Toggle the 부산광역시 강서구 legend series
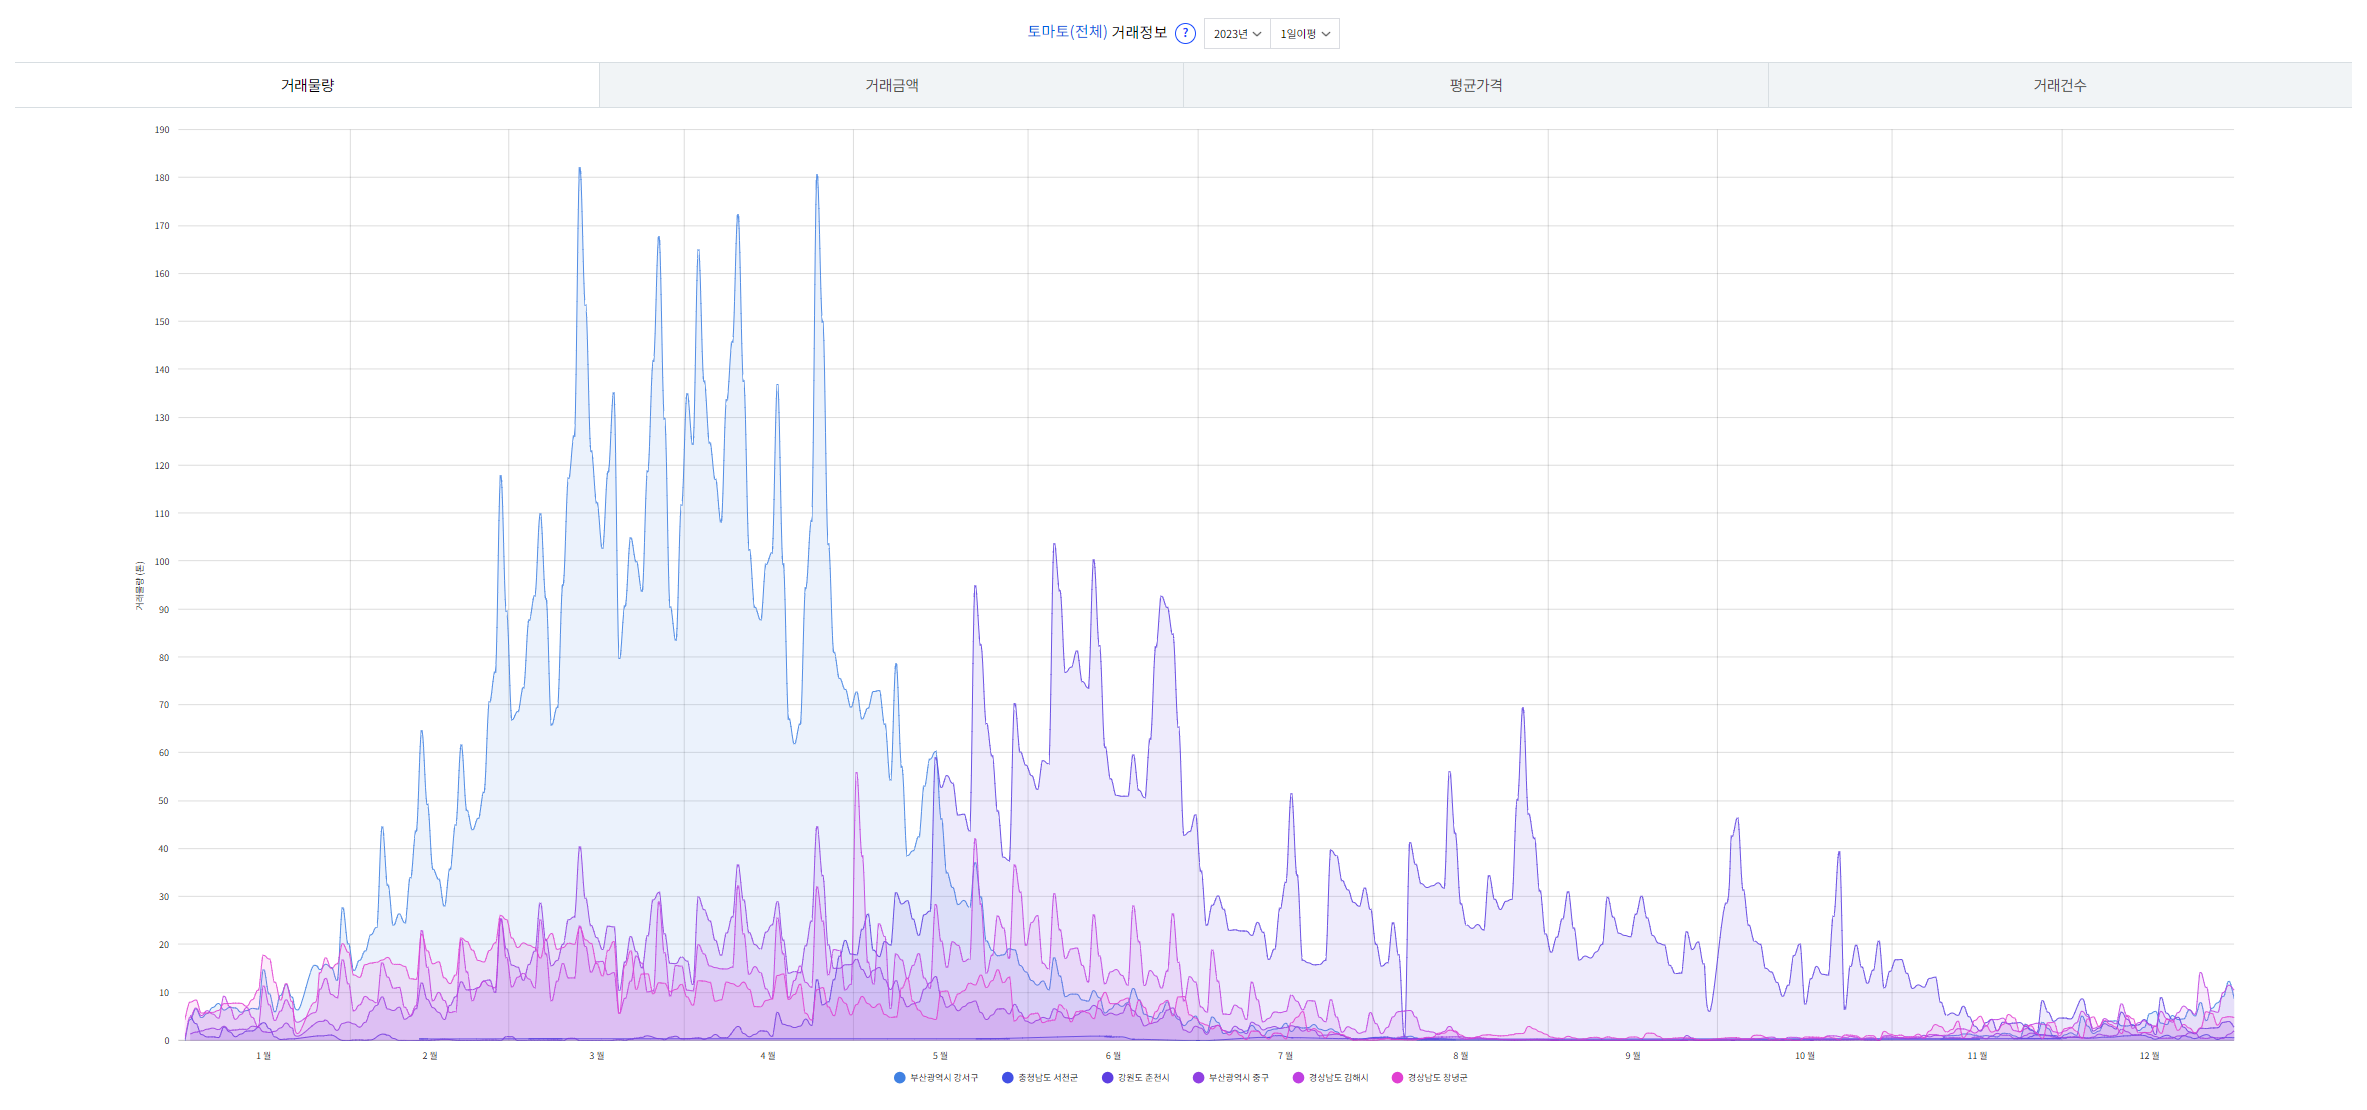The width and height of the screenshot is (2367, 1110). 936,1078
